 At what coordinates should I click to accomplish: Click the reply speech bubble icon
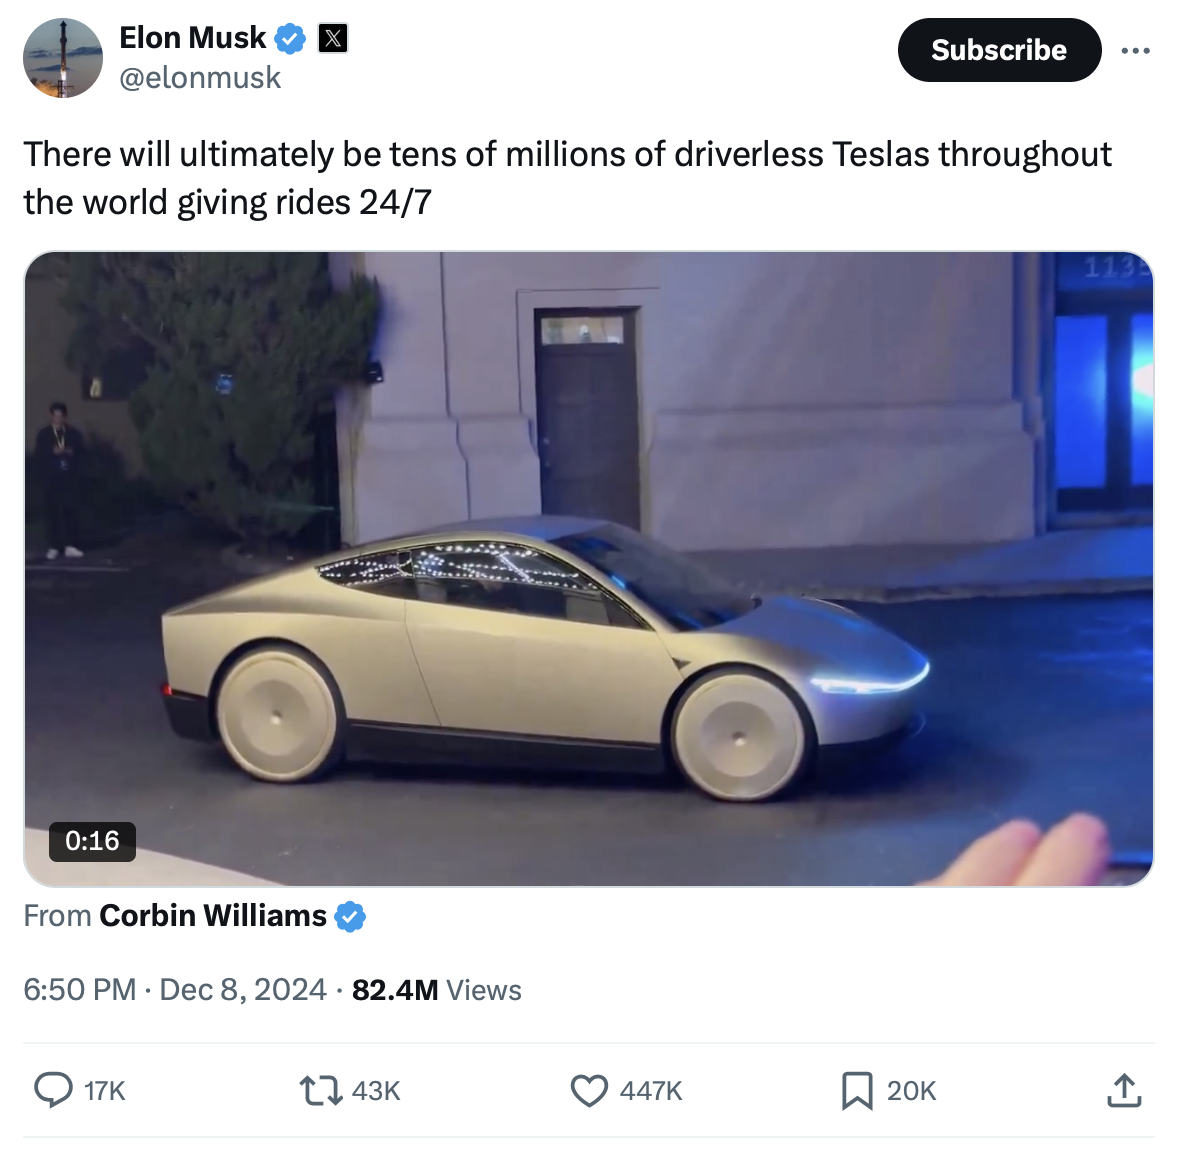pos(53,1090)
